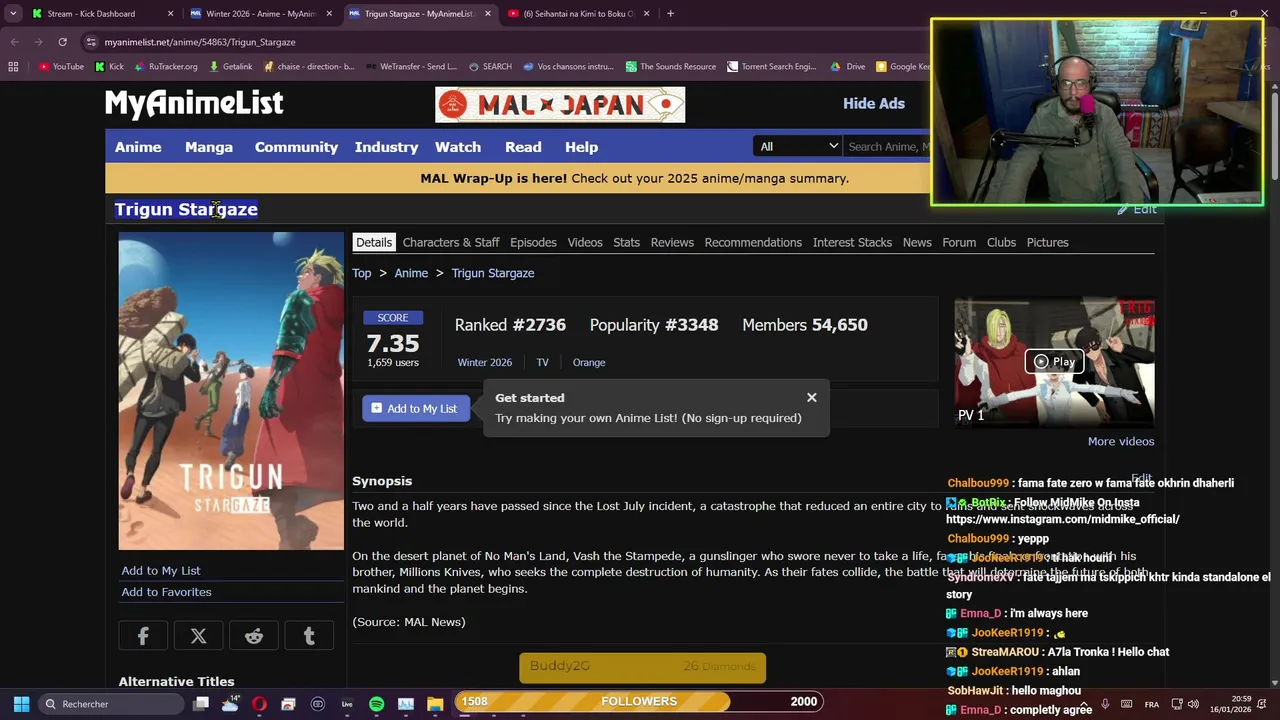Viewport: 1280px width, 720px height.
Task: Close the Trigun Stargaze tab
Action: click(x=488, y=14)
